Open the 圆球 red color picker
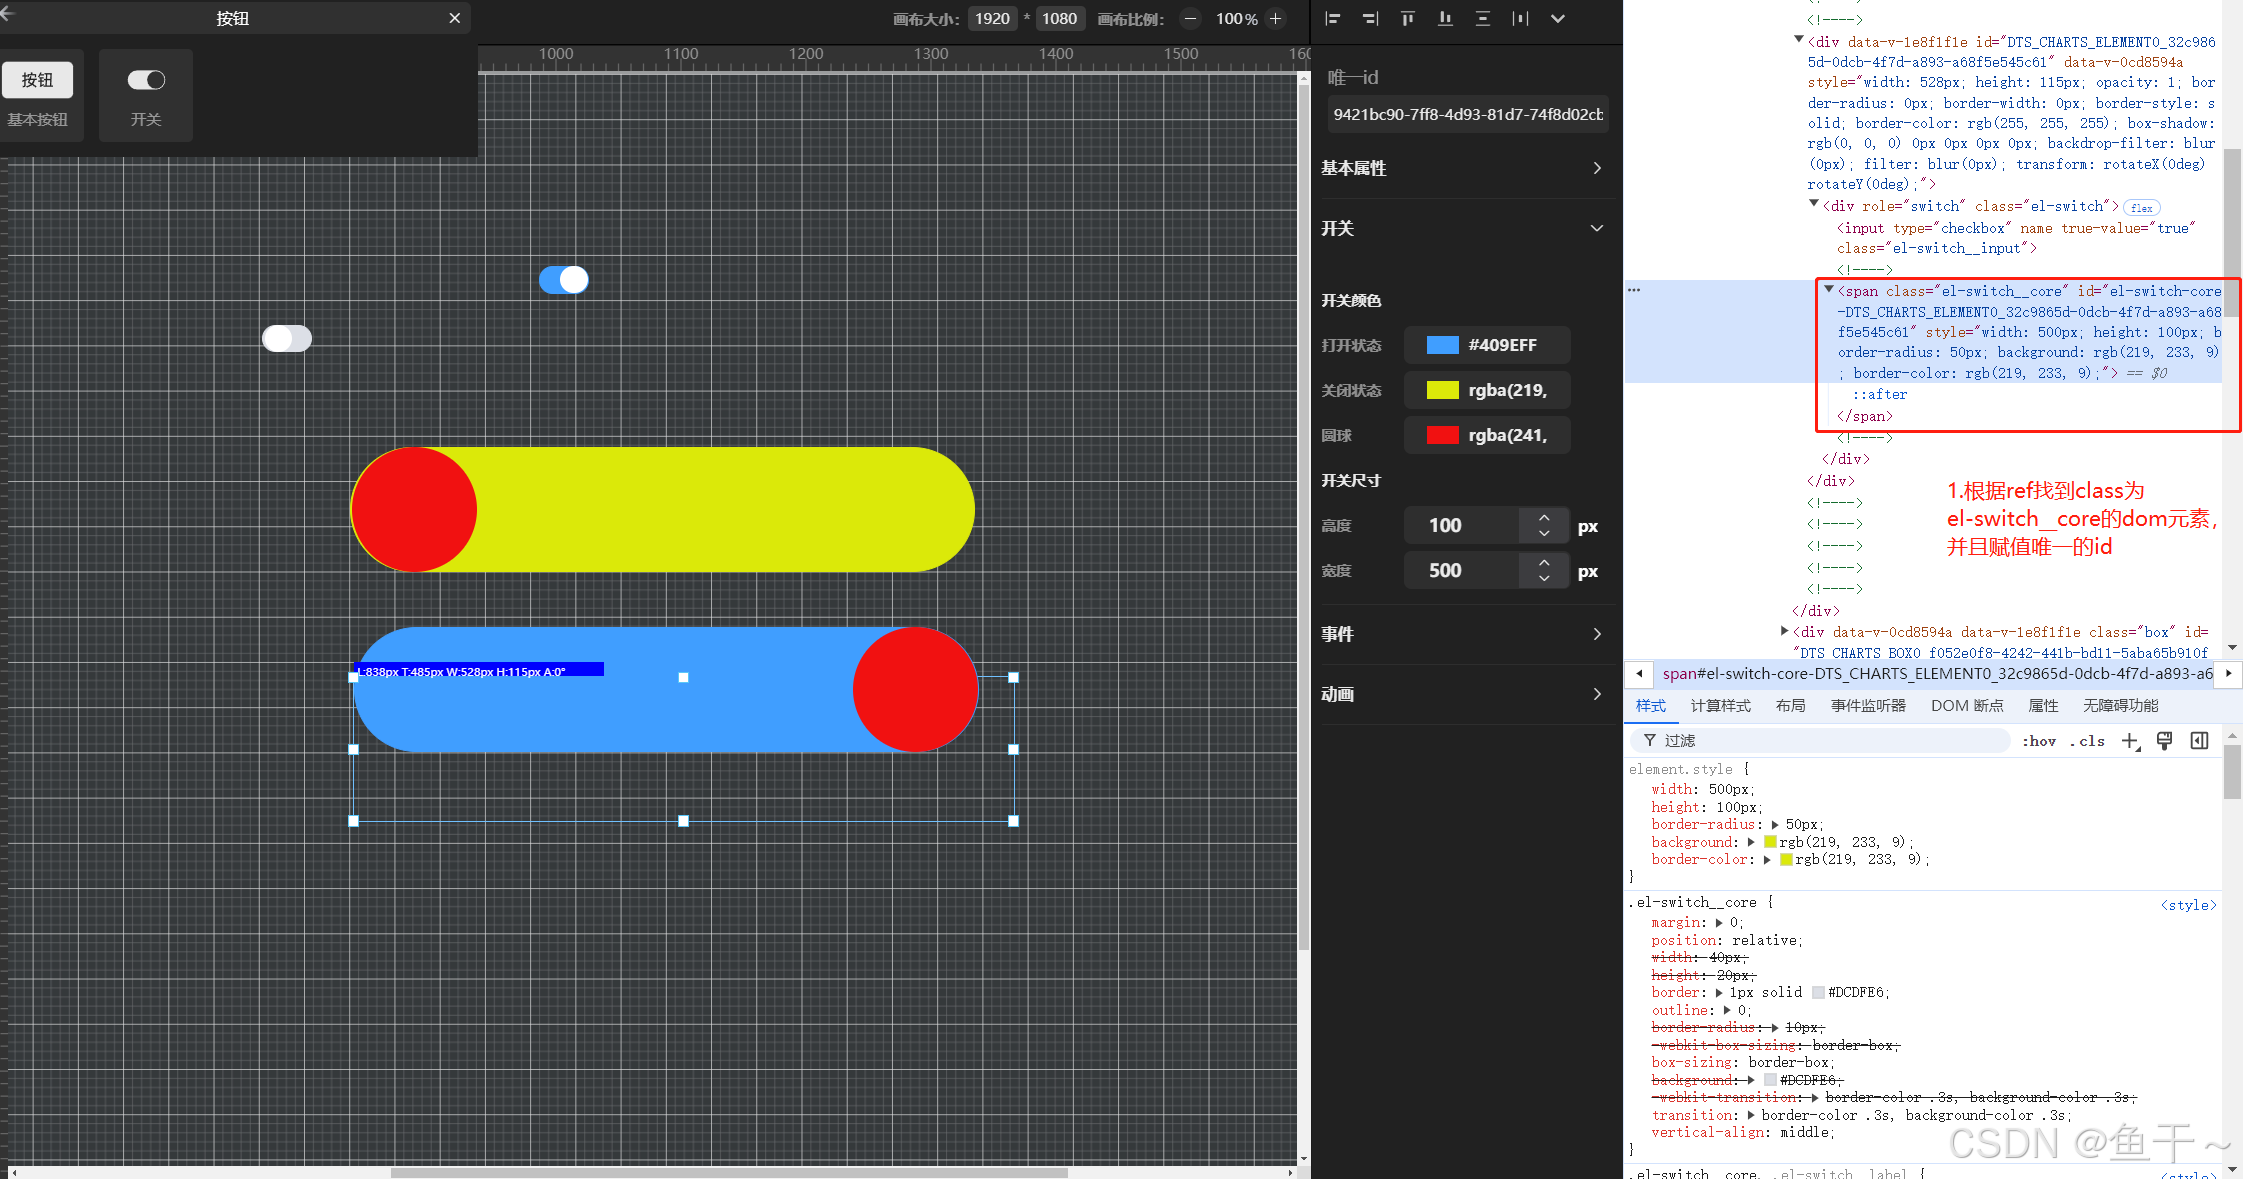 [1487, 435]
